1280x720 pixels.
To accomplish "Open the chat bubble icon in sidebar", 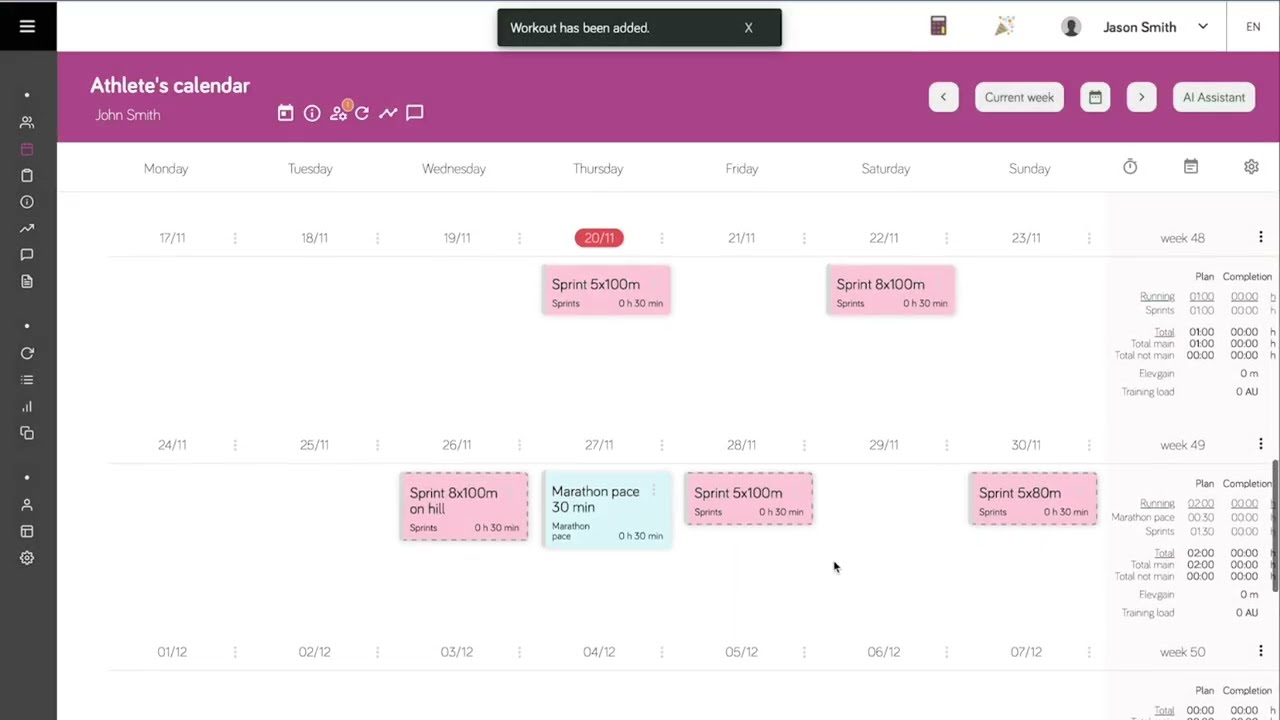I will [27, 255].
